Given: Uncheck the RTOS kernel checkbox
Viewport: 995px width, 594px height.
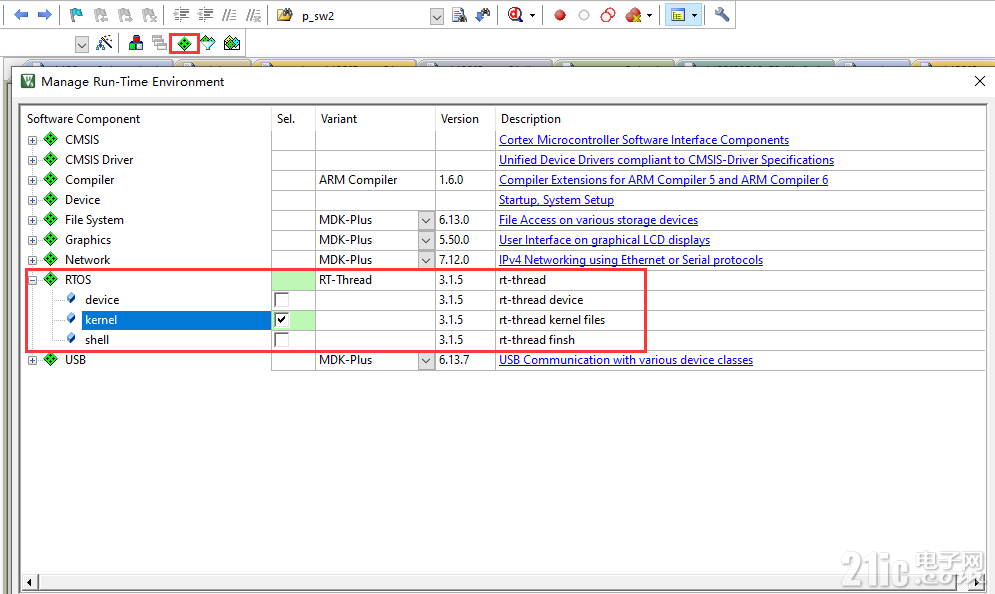Looking at the screenshot, I should pyautogui.click(x=281, y=320).
